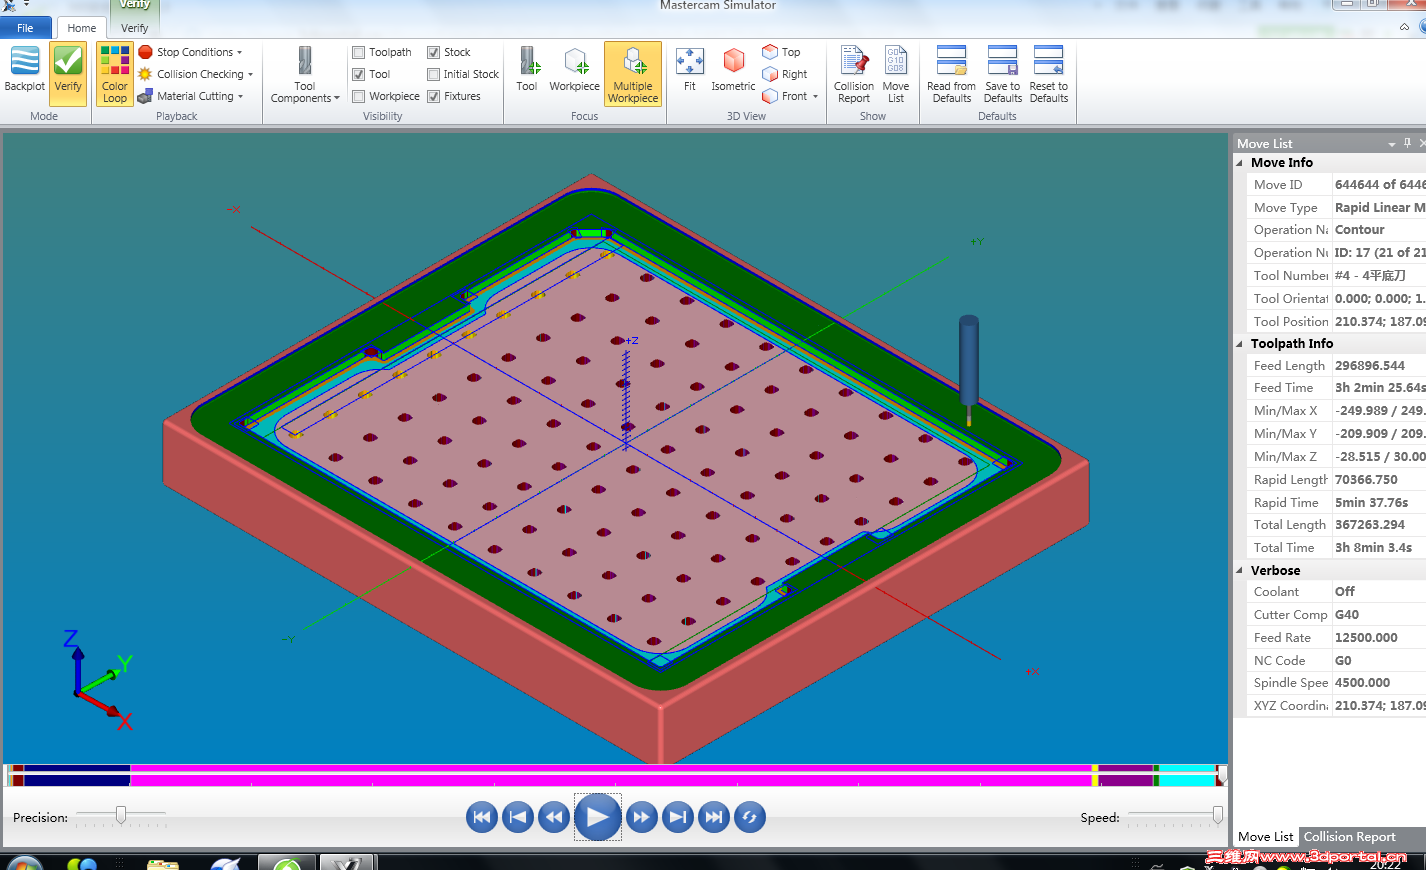Collapse the ribbon with arrow icon
Screen dimensions: 1426x870
tap(1404, 27)
